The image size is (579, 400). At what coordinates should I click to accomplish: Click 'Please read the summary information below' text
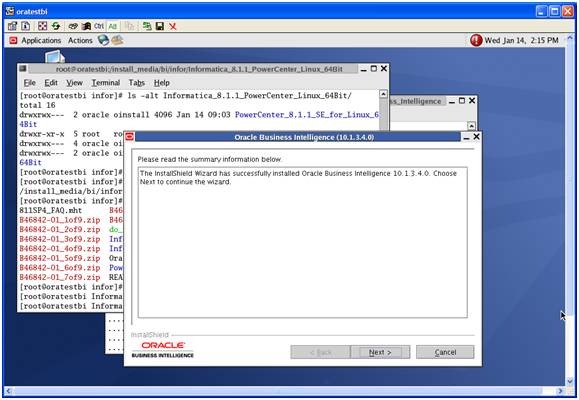[210, 160]
